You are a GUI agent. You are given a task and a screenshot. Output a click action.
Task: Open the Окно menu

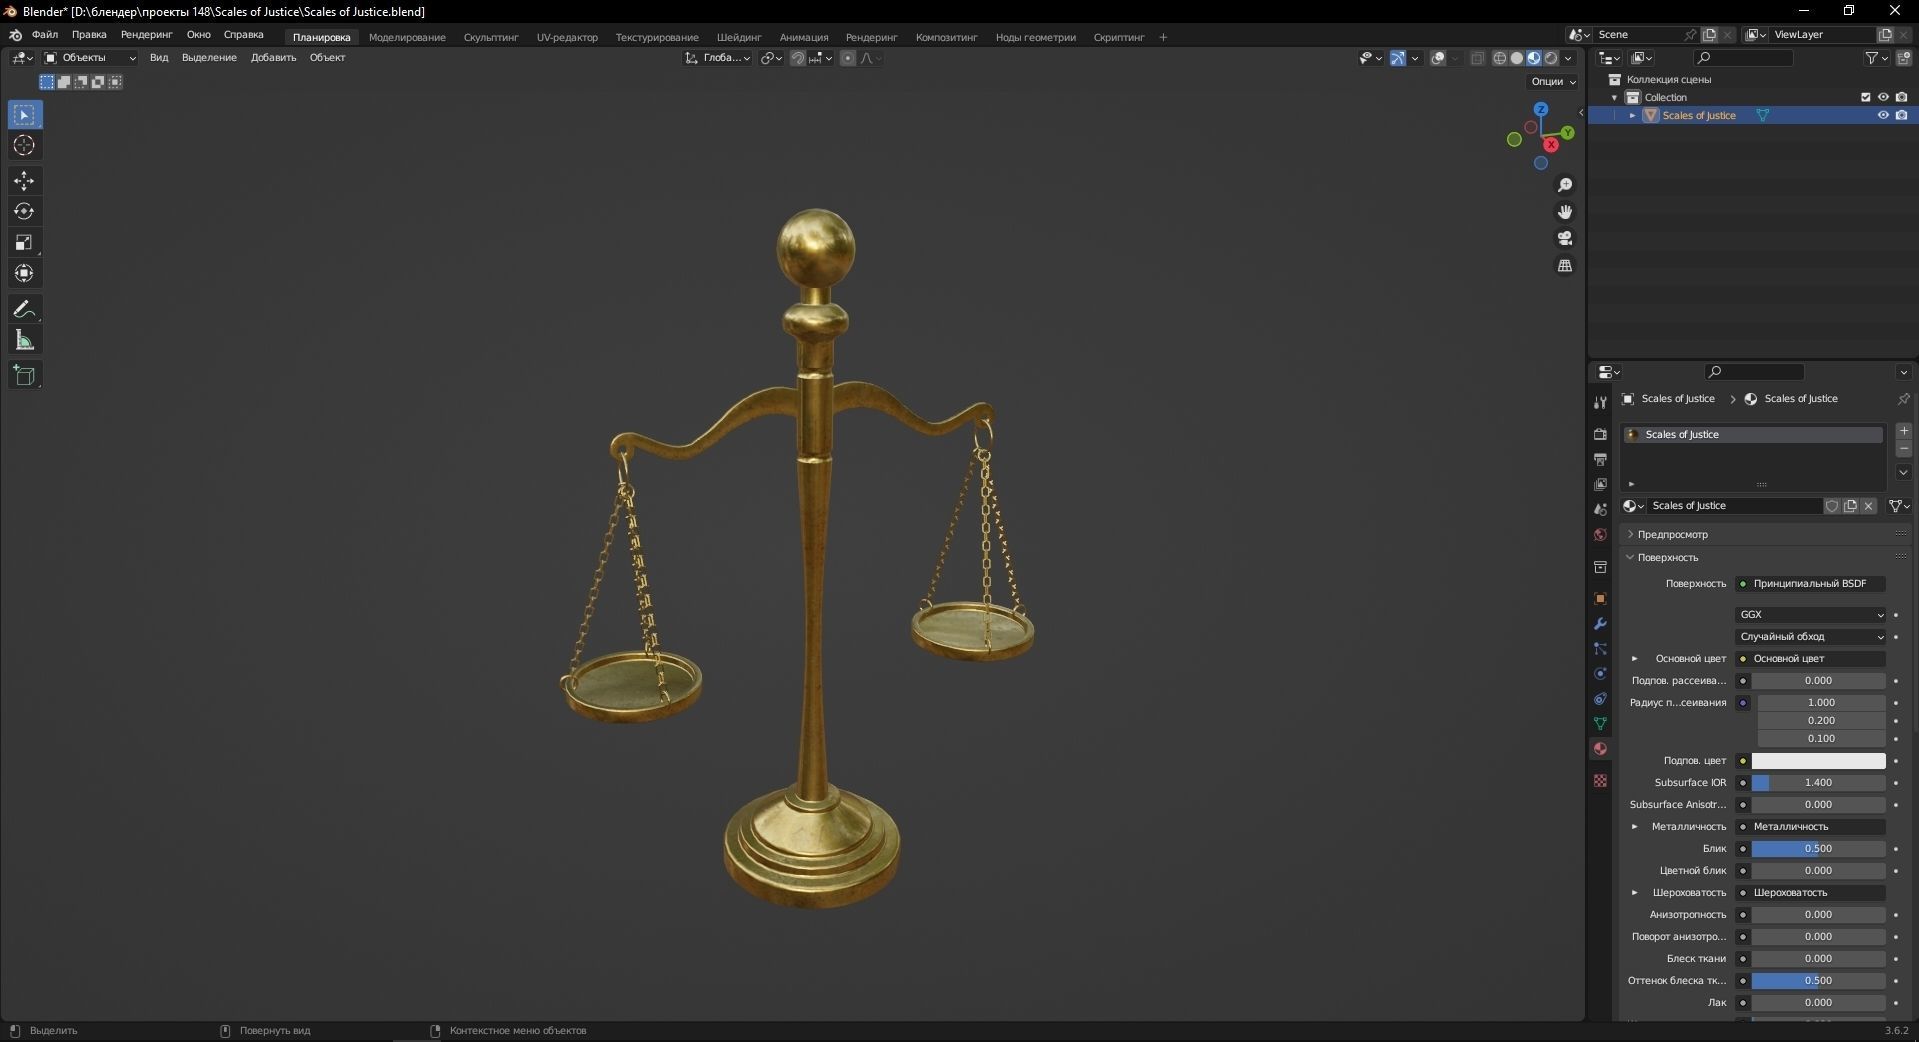coord(198,35)
